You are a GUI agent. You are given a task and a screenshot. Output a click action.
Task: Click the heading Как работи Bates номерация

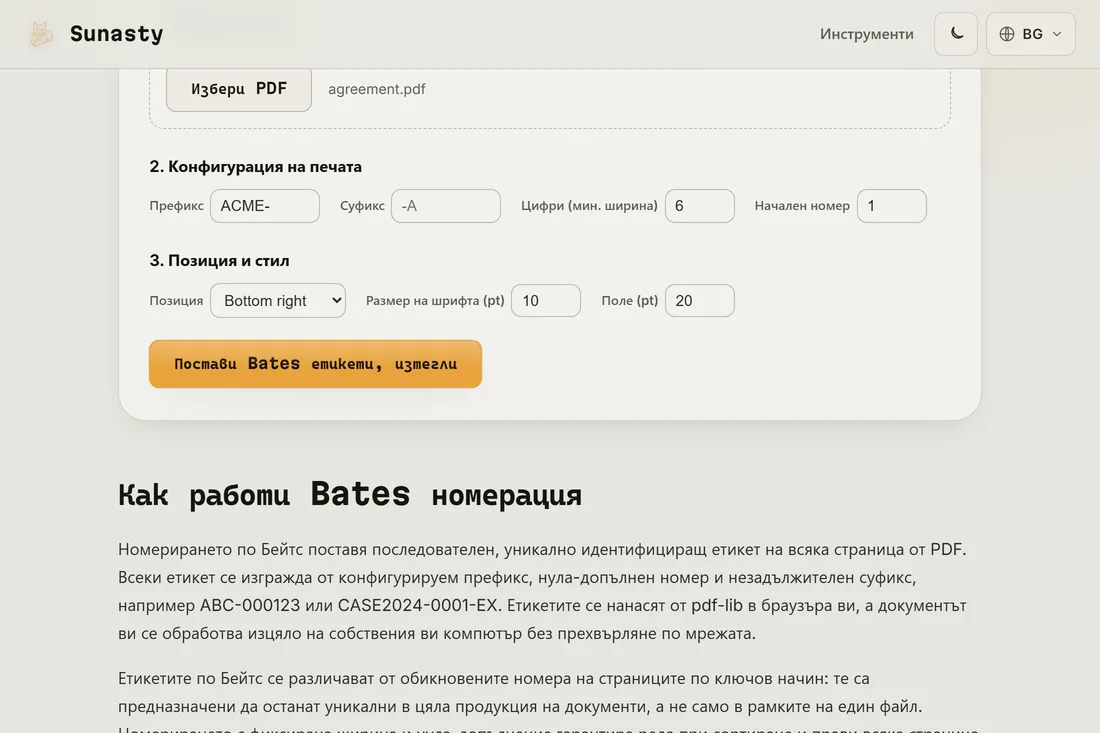pos(349,495)
